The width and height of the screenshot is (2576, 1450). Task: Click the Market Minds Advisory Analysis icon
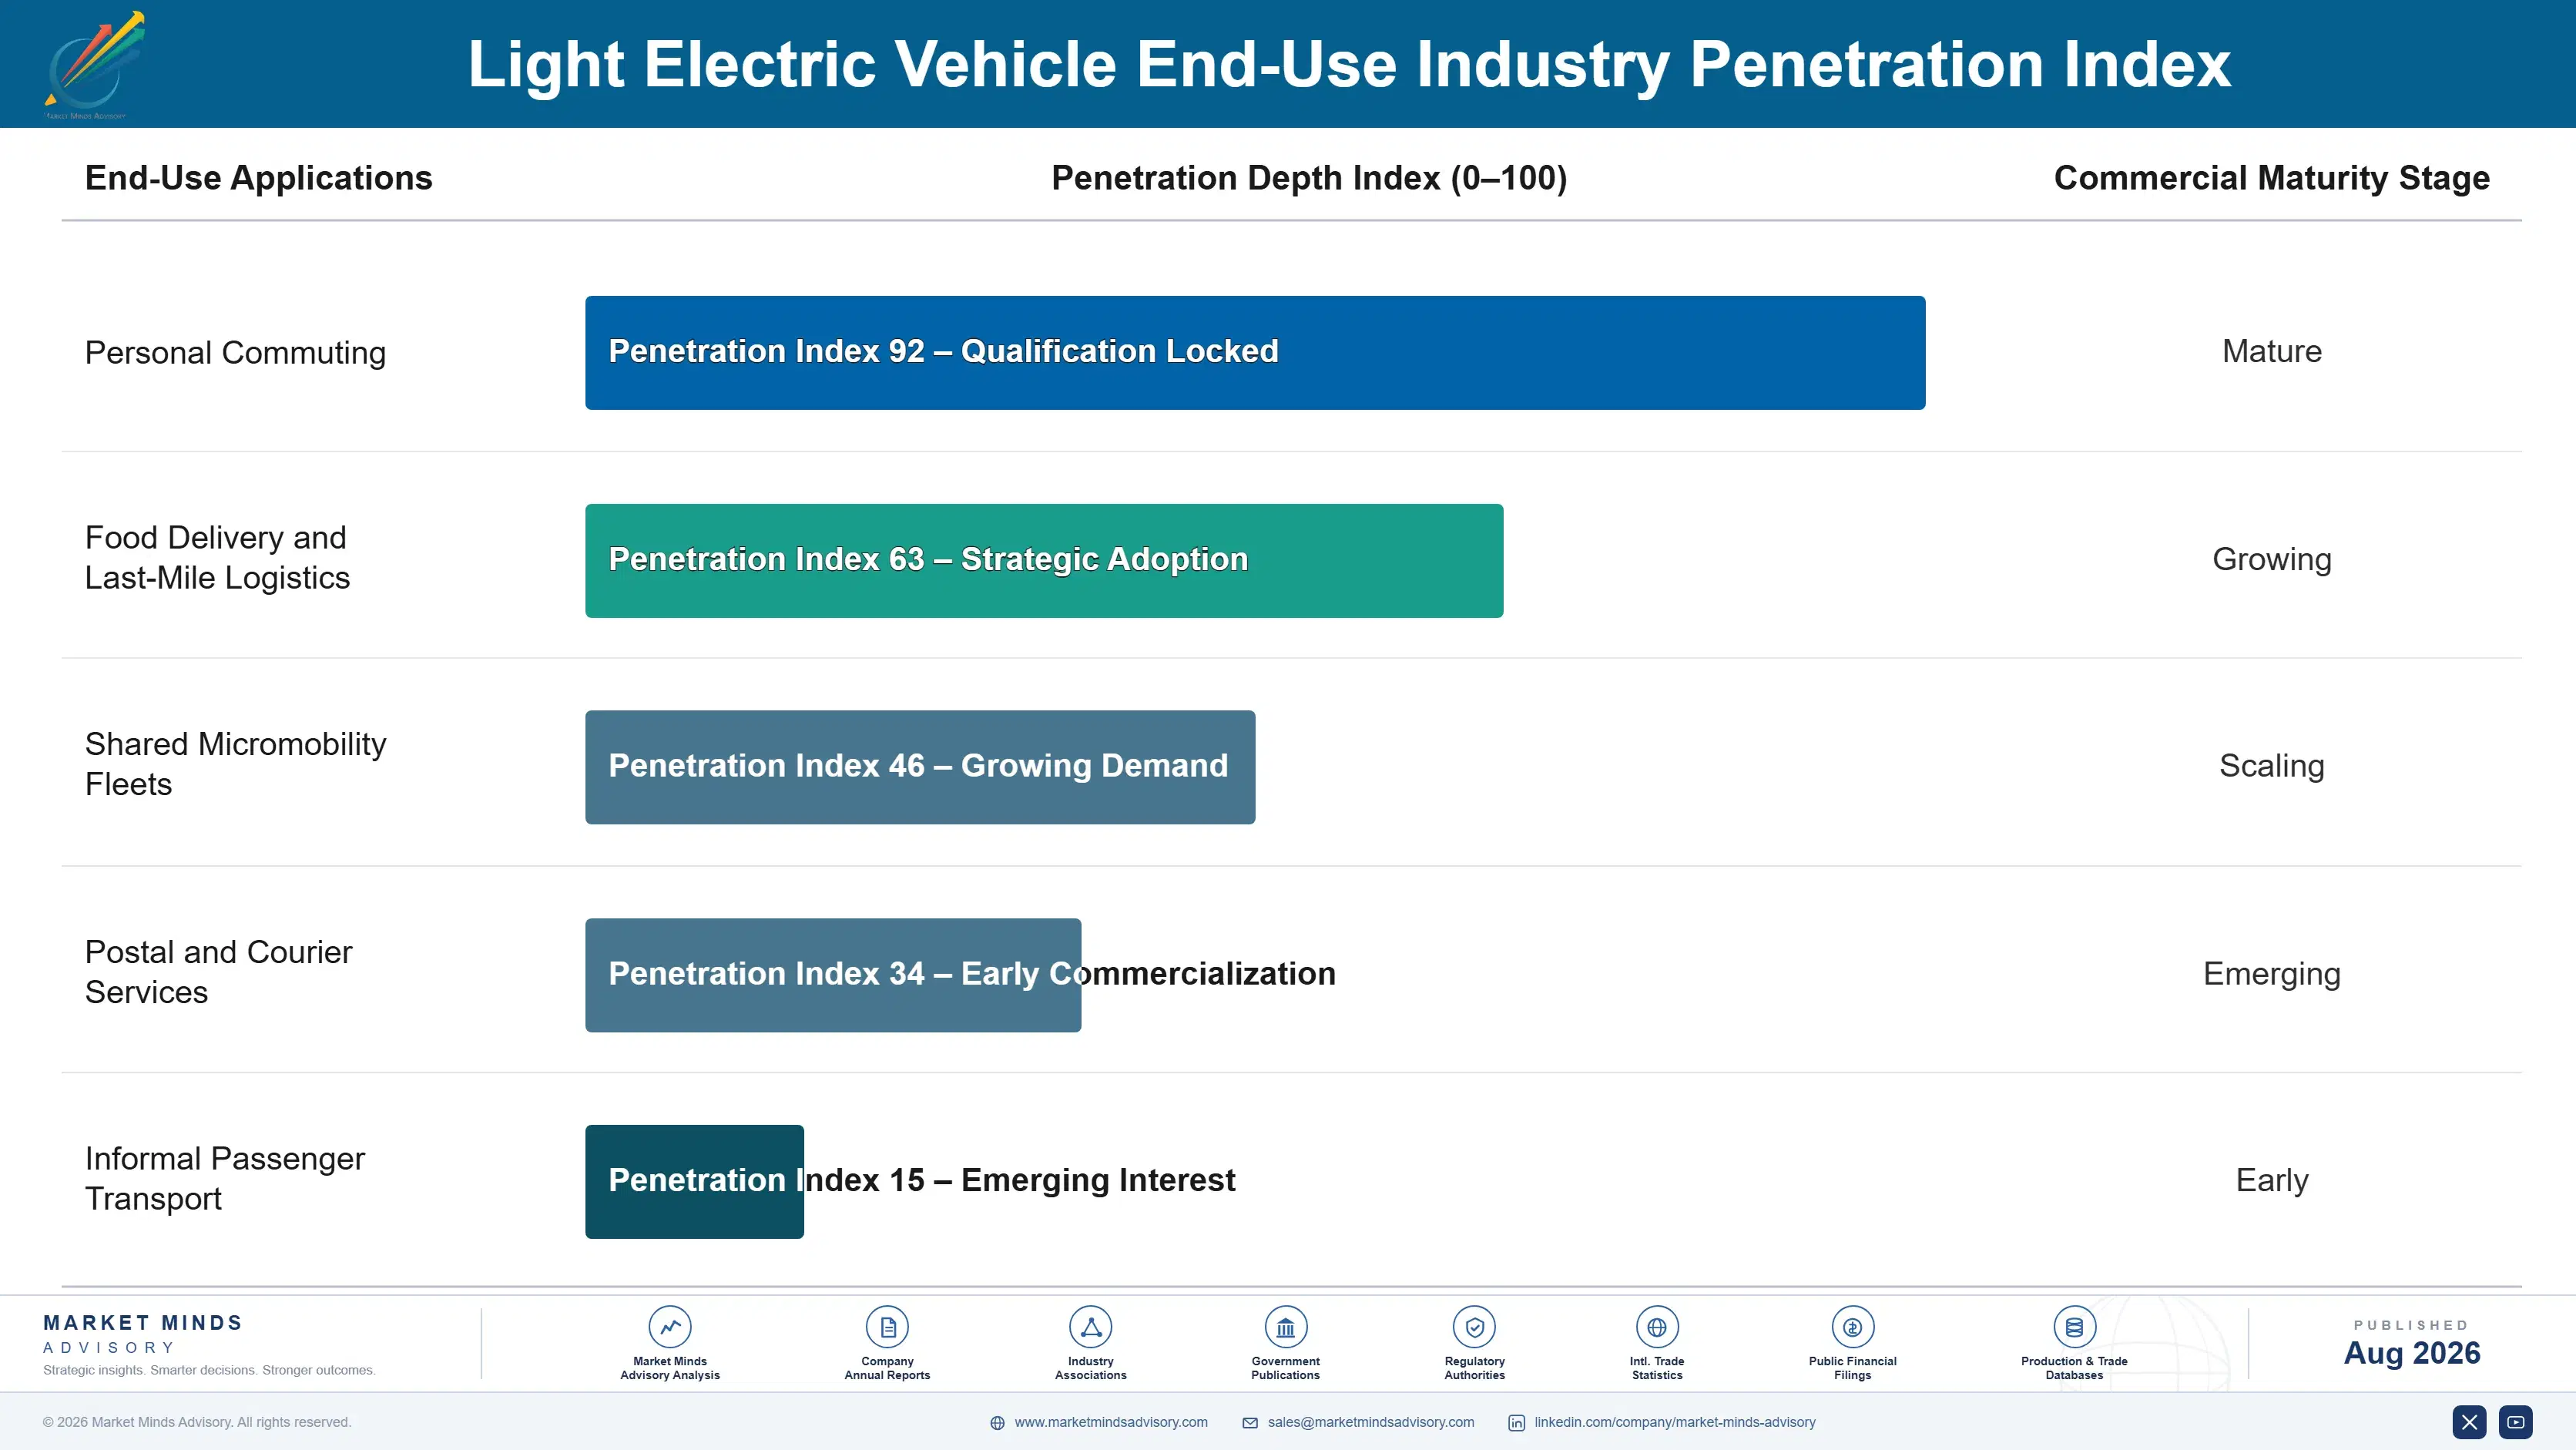coord(670,1327)
